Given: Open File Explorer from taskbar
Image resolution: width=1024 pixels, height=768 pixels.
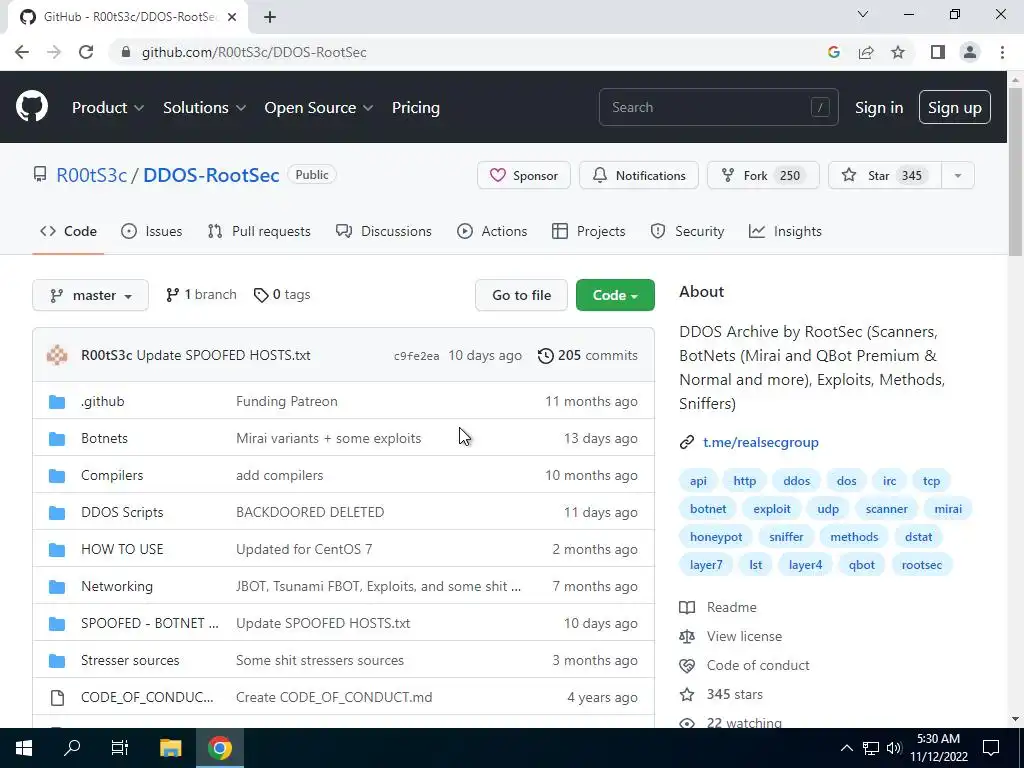Looking at the screenshot, I should point(170,748).
